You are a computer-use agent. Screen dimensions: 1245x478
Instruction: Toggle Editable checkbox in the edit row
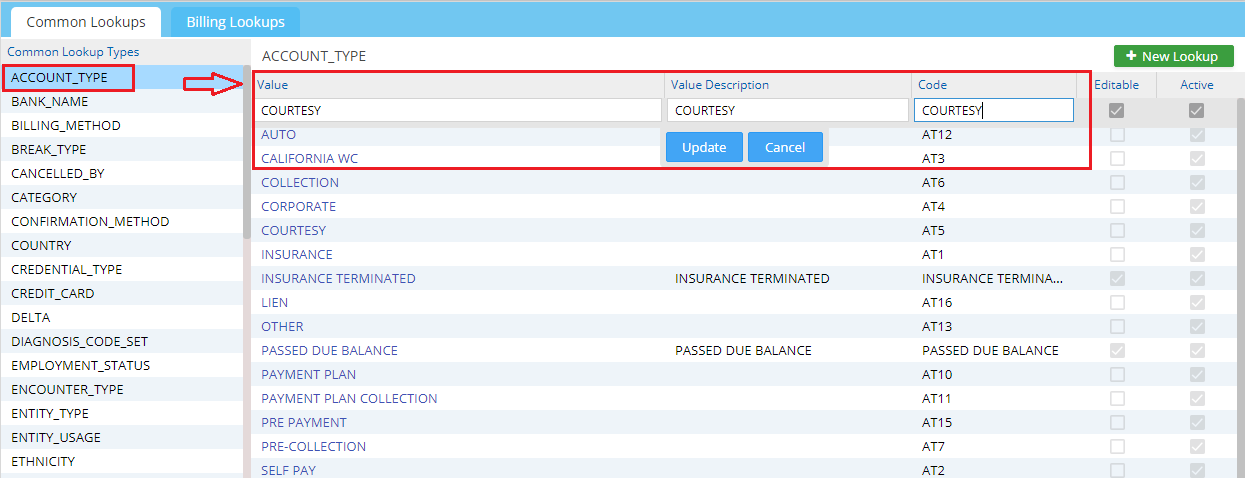pos(1117,111)
